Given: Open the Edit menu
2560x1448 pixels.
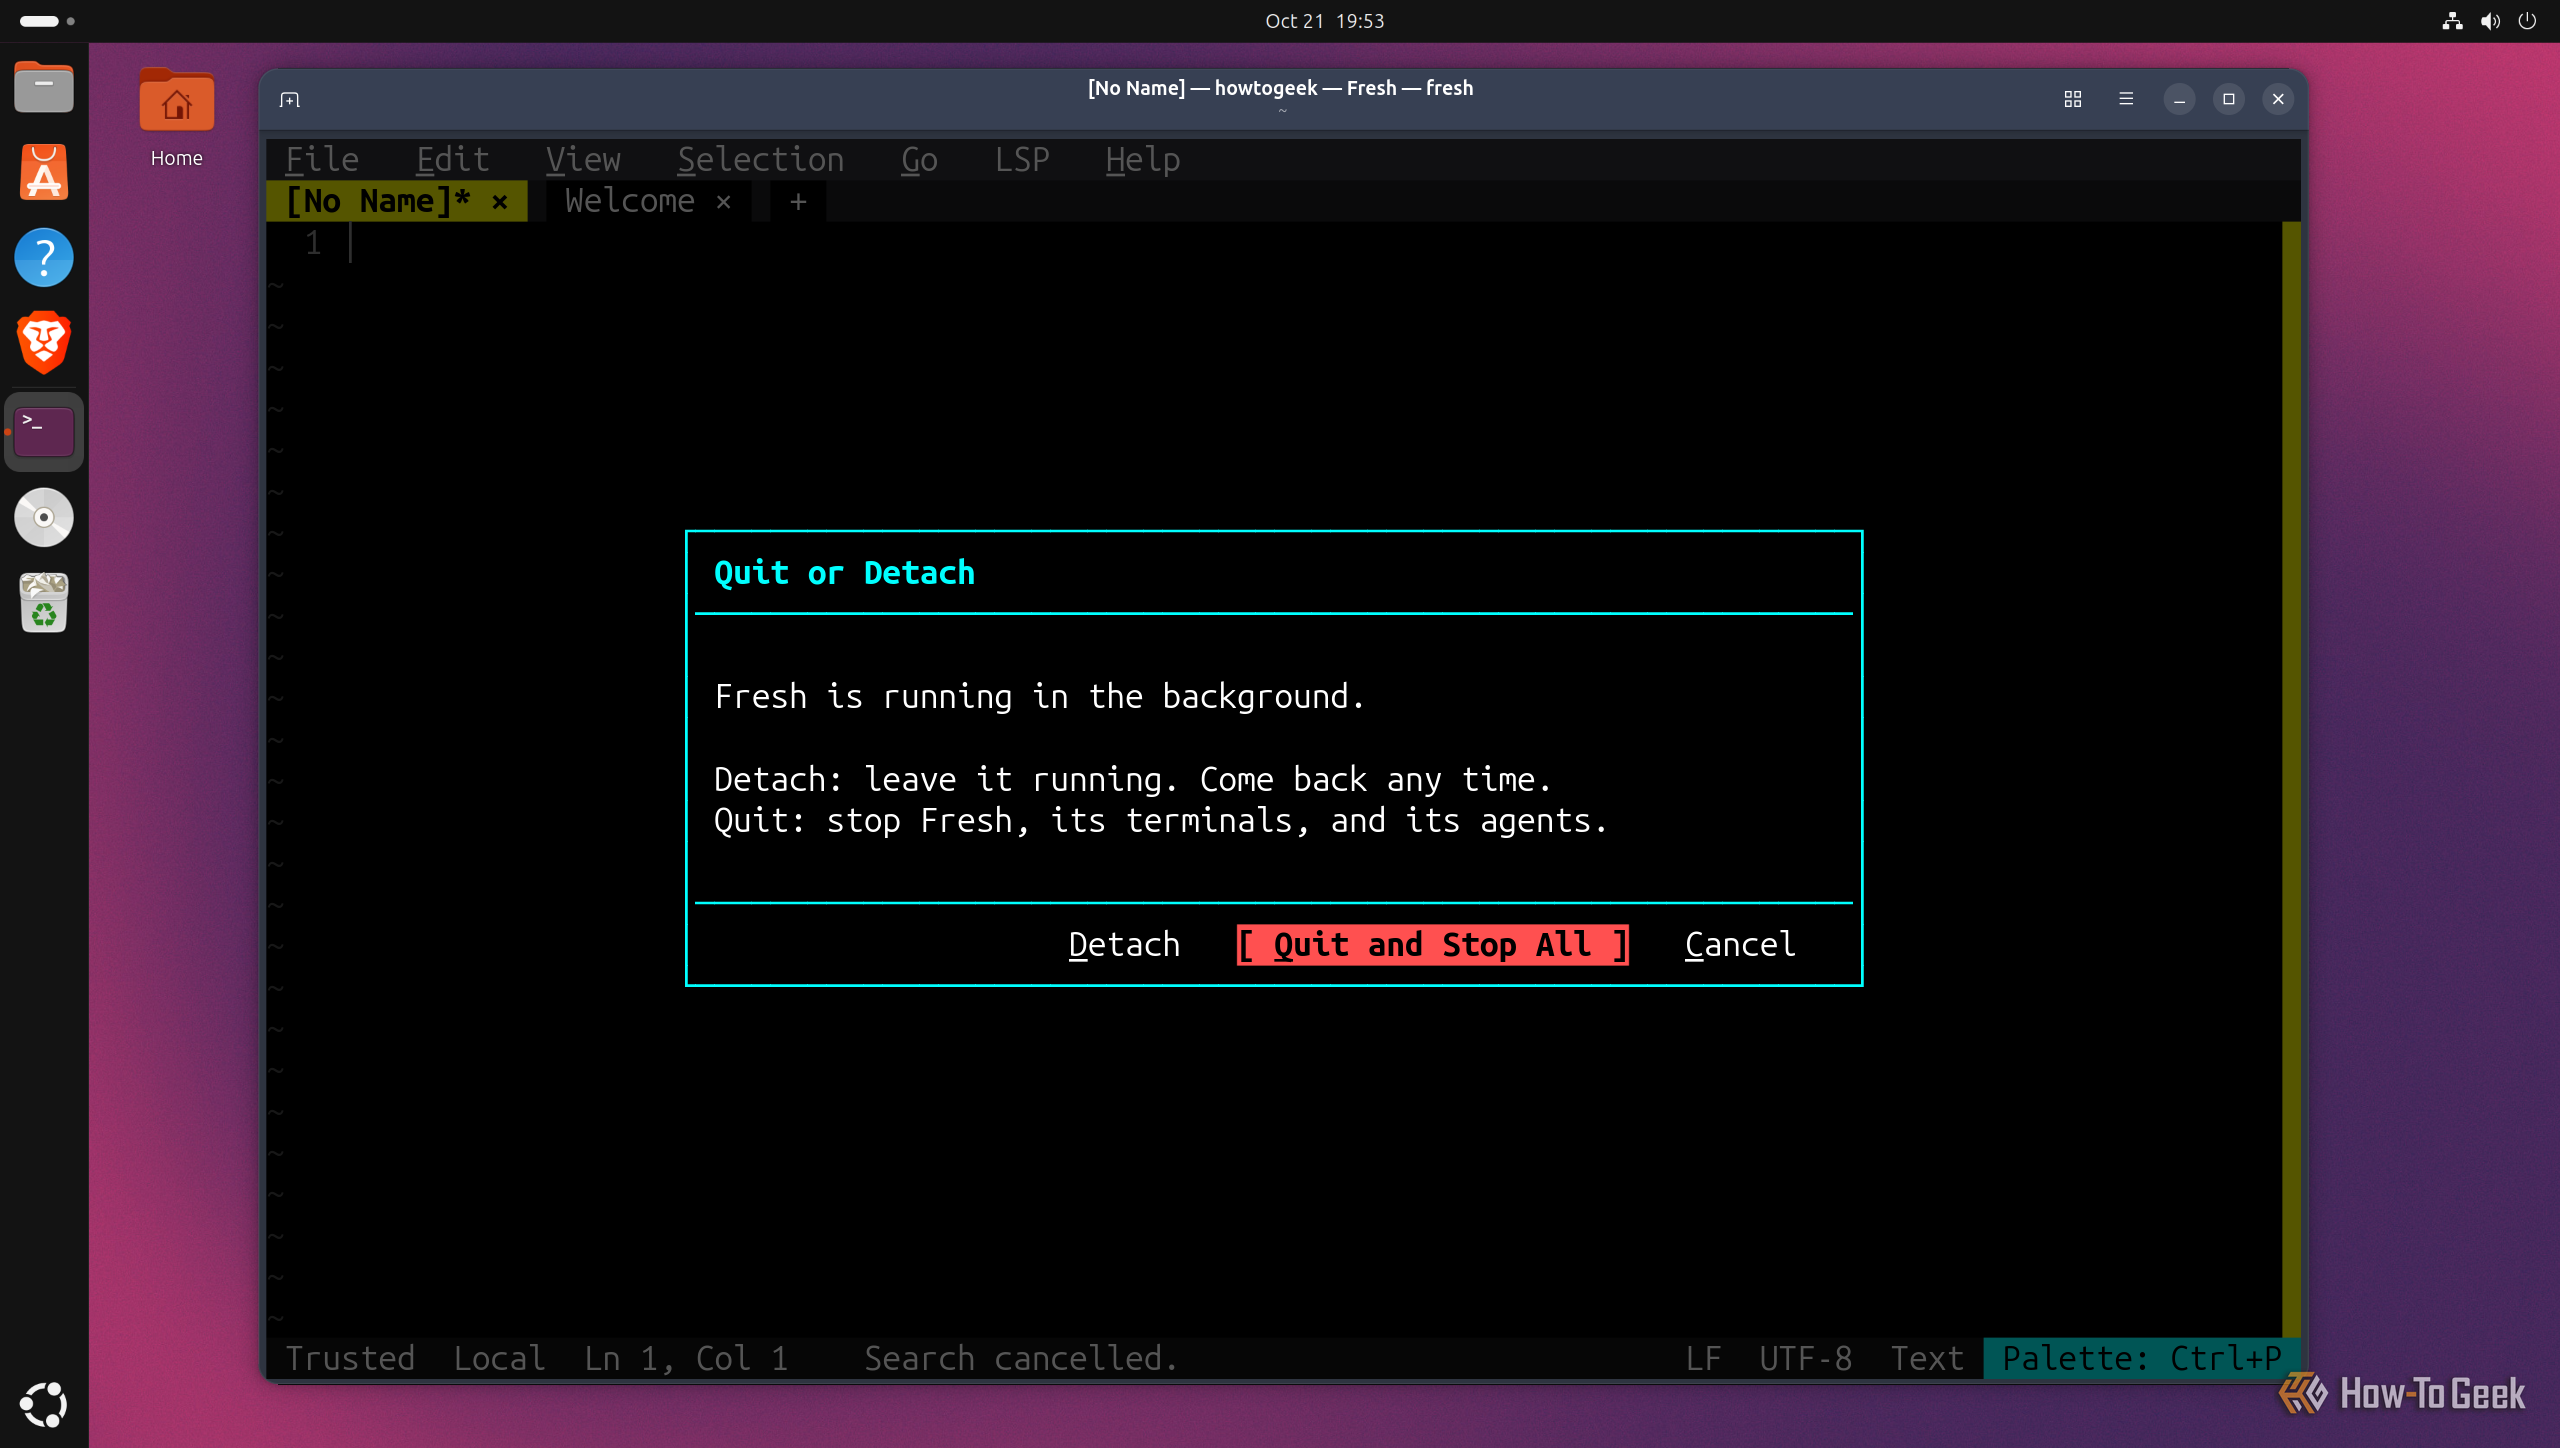Looking at the screenshot, I should (x=452, y=160).
